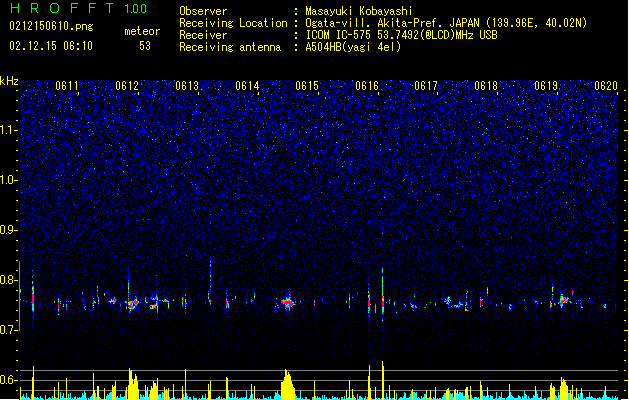The height and width of the screenshot is (400, 629).
Task: Click the 0613 time marker
Action: 187,86
